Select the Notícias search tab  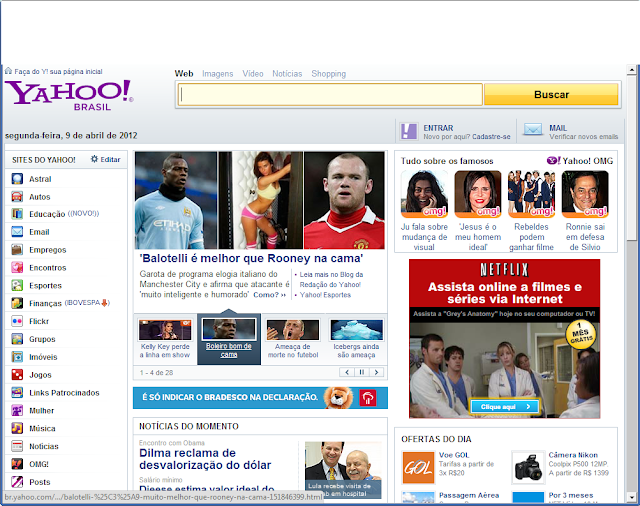pos(287,74)
